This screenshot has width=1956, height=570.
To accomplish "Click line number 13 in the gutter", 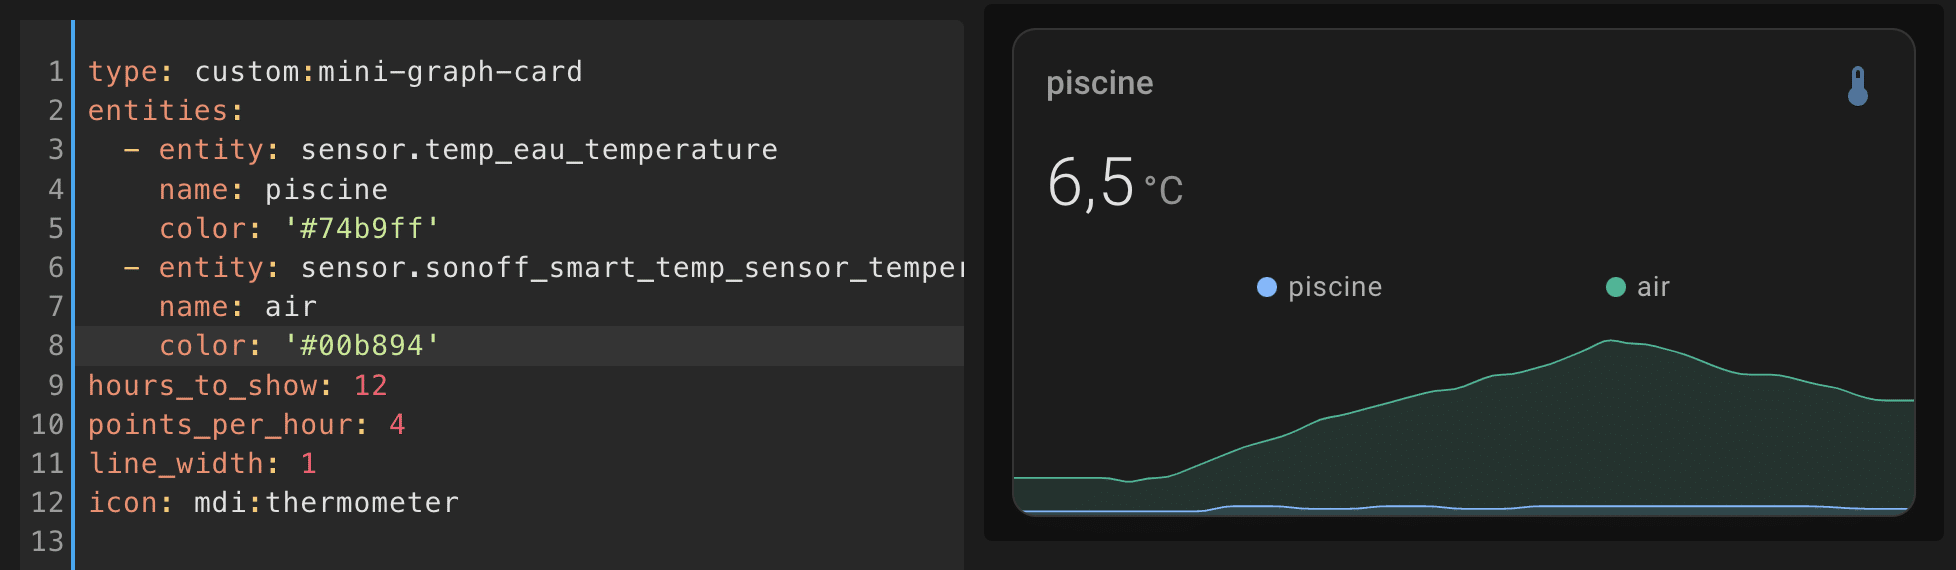I will pyautogui.click(x=47, y=542).
